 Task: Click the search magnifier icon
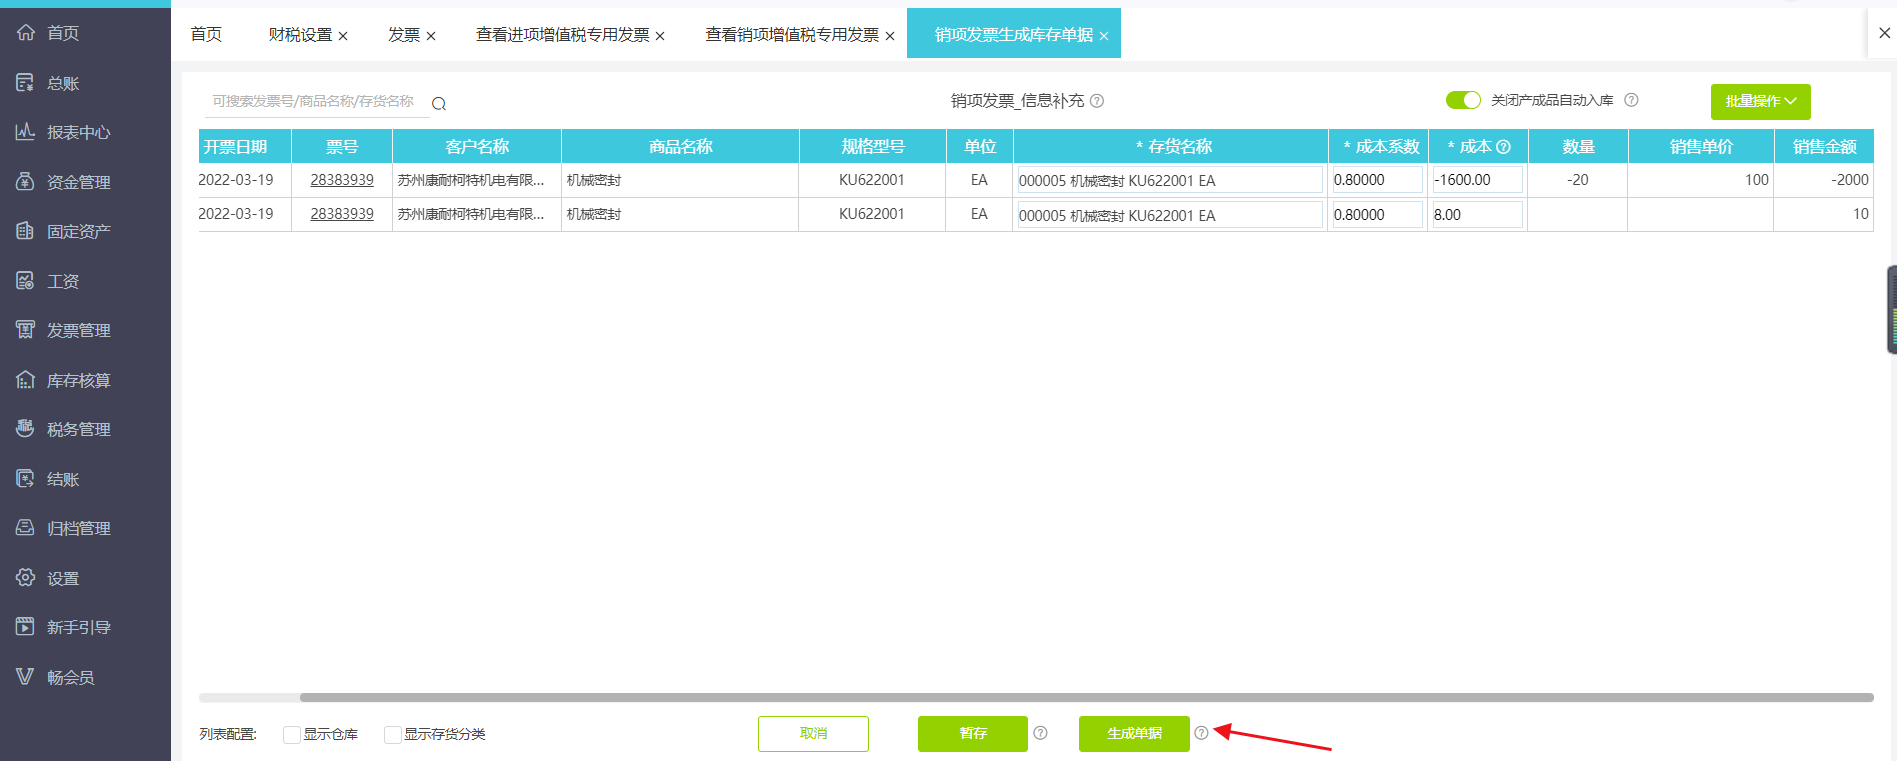438,104
